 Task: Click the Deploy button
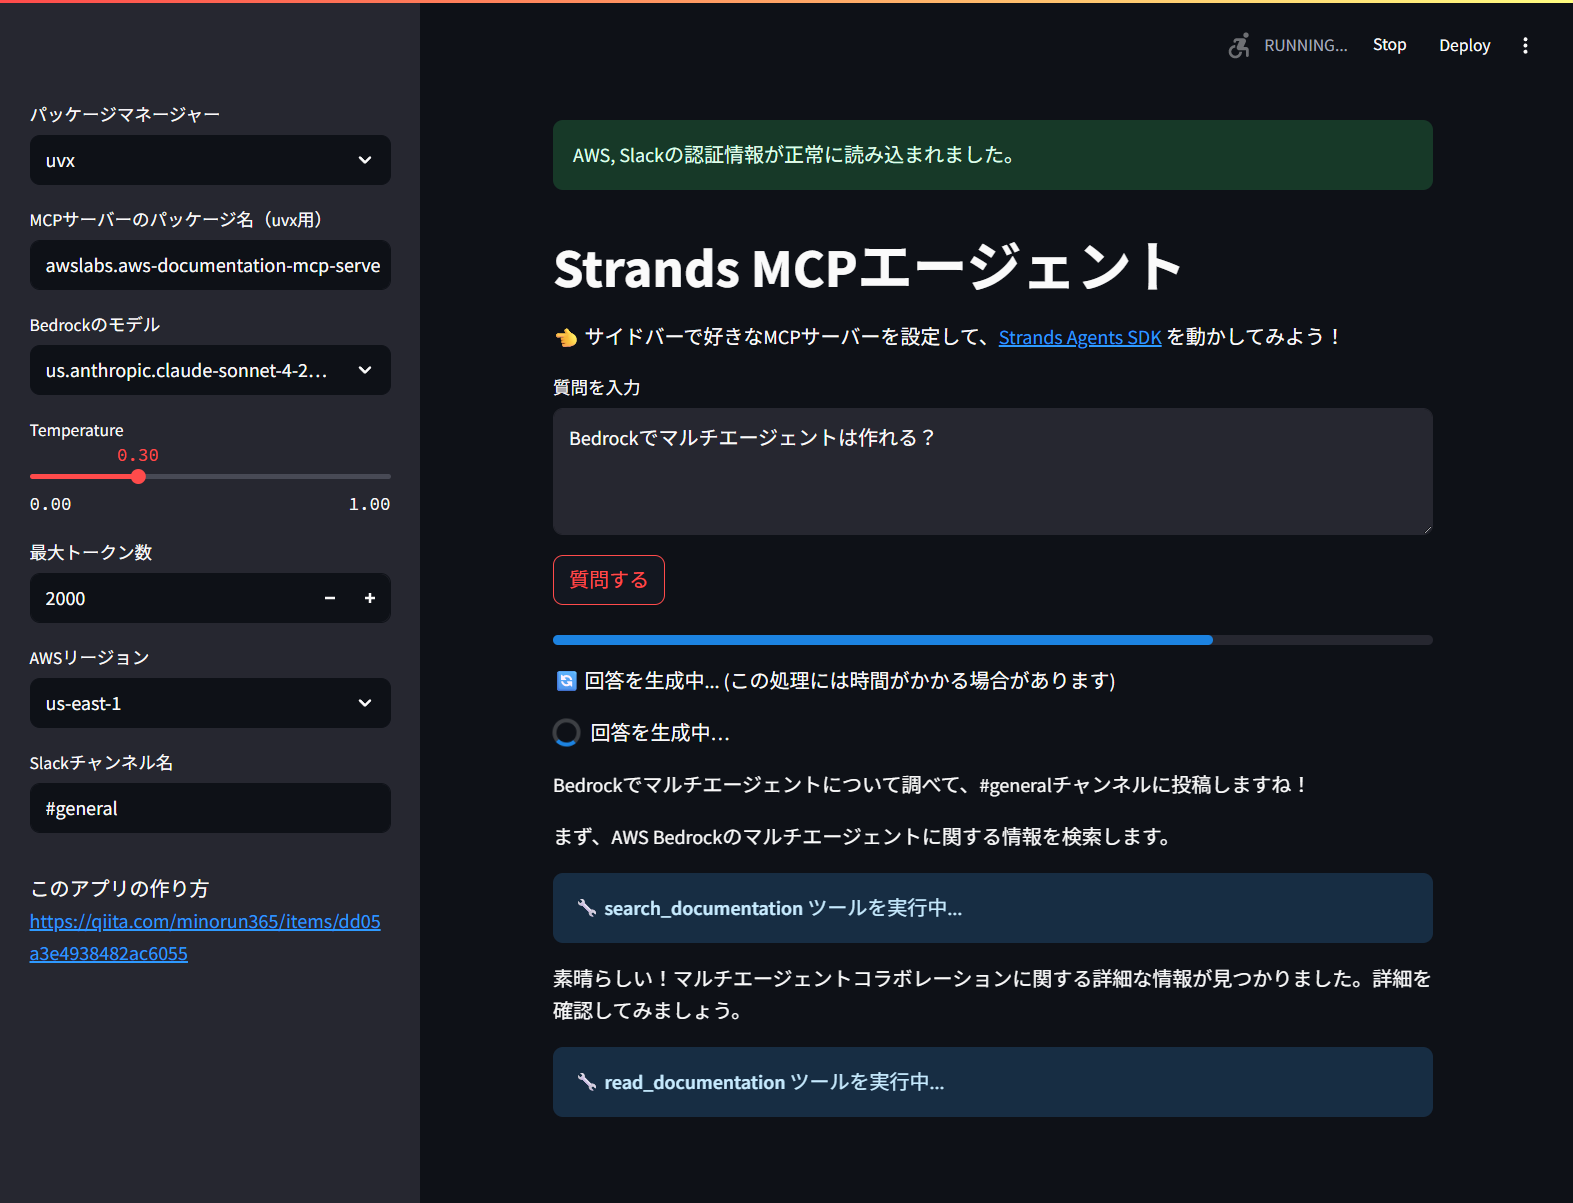click(1464, 45)
